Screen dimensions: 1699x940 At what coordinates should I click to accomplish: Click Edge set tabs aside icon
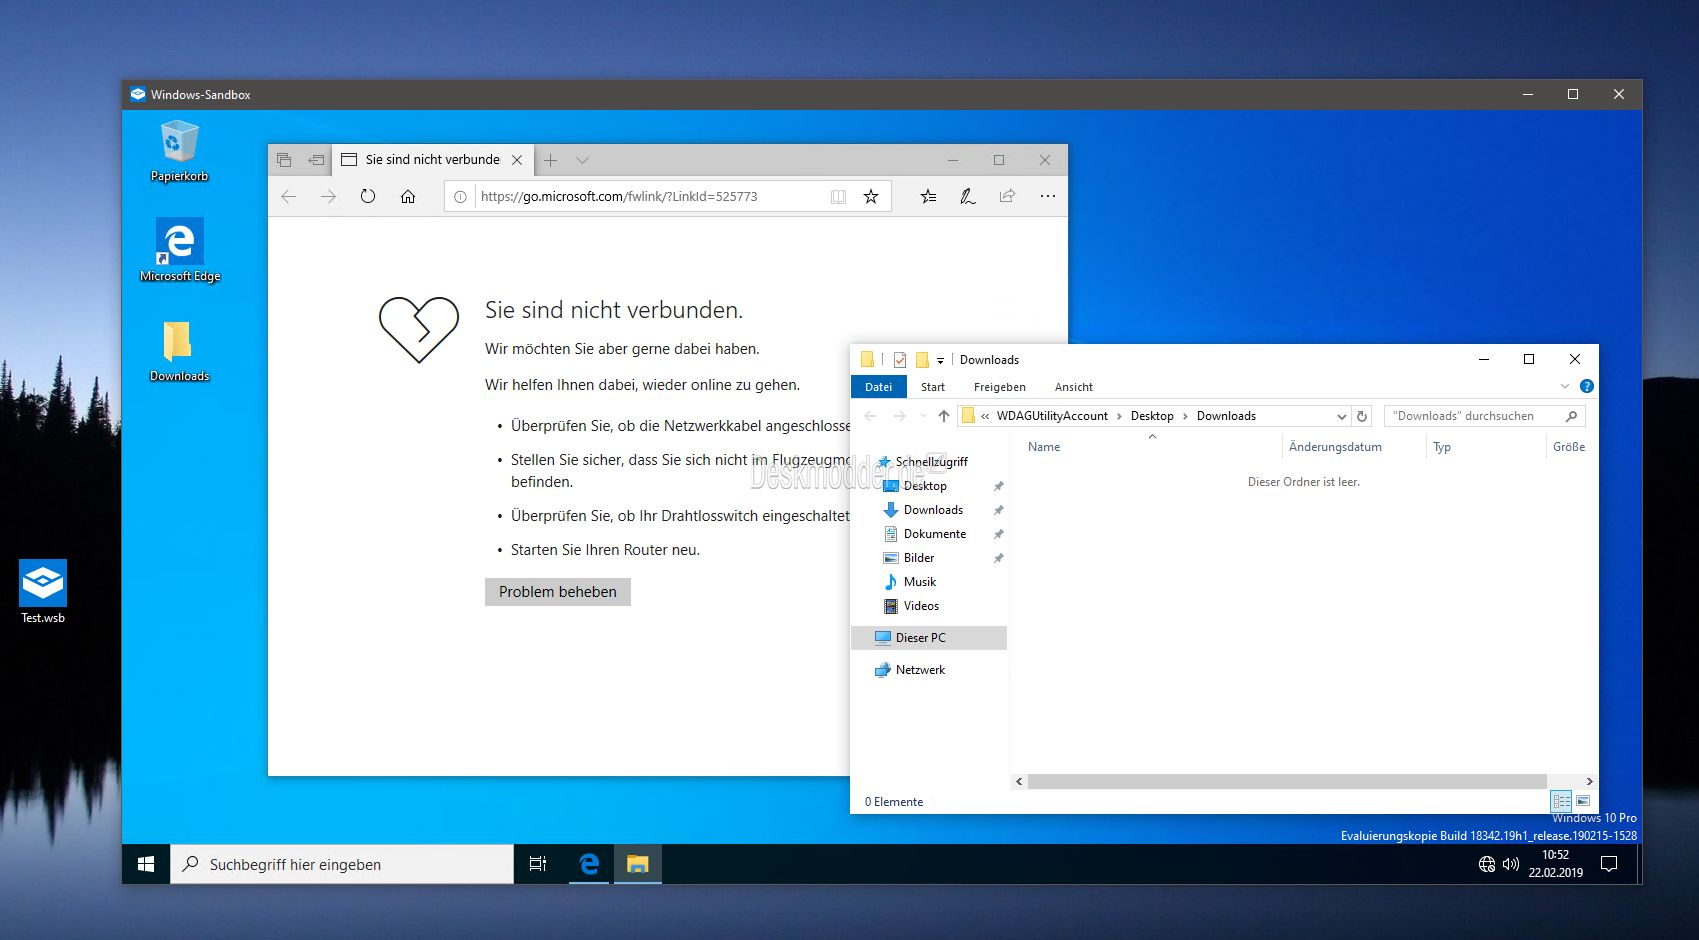pos(316,160)
